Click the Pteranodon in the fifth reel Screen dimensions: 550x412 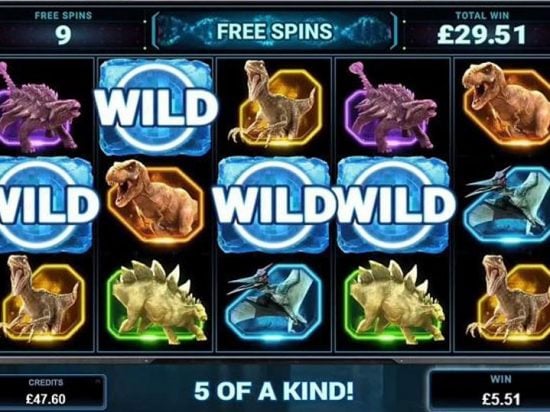[507, 204]
